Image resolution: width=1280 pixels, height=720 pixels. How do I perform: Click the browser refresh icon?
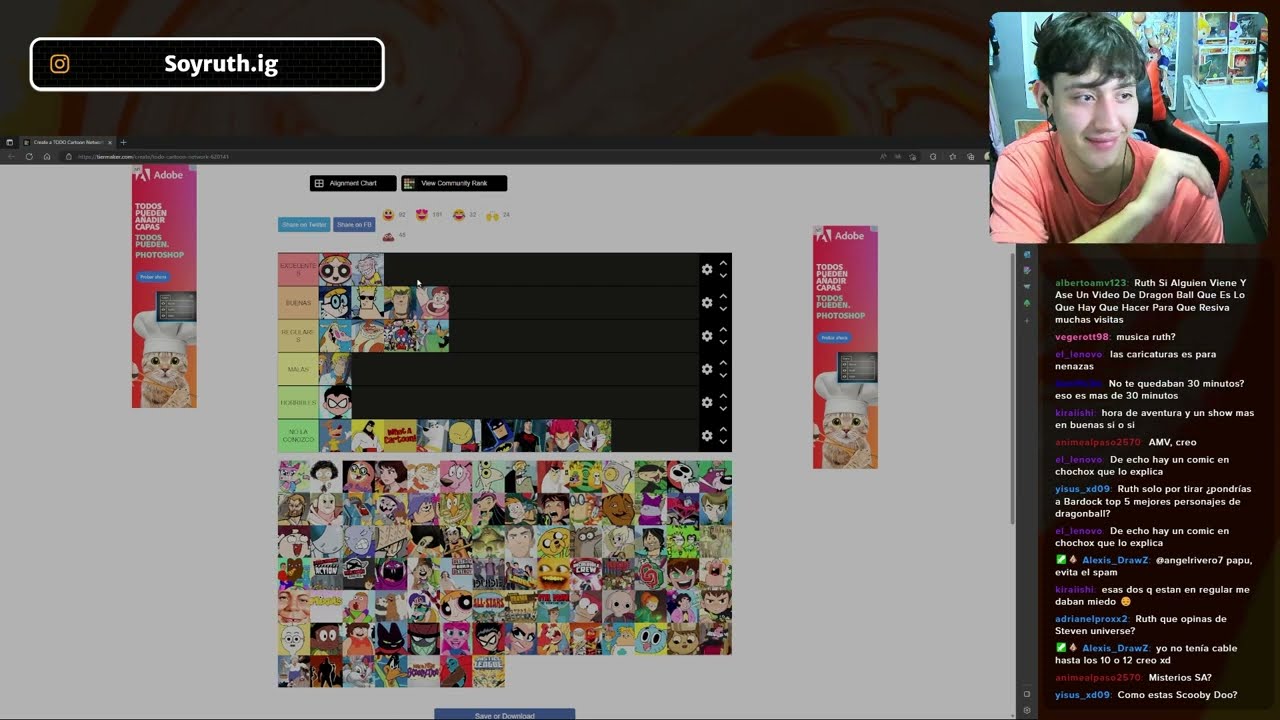(29, 157)
